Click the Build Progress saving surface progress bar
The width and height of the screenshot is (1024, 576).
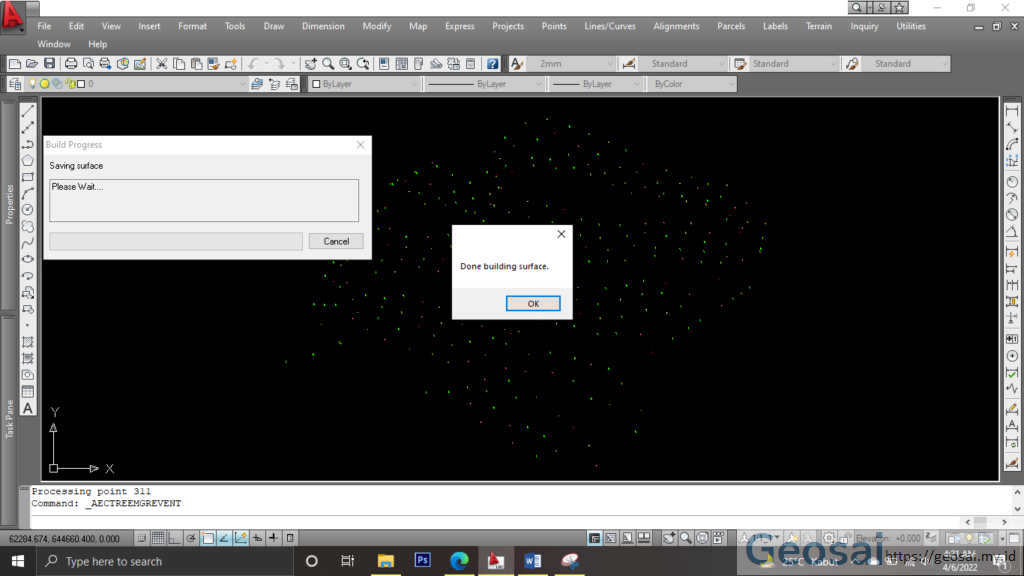click(175, 241)
